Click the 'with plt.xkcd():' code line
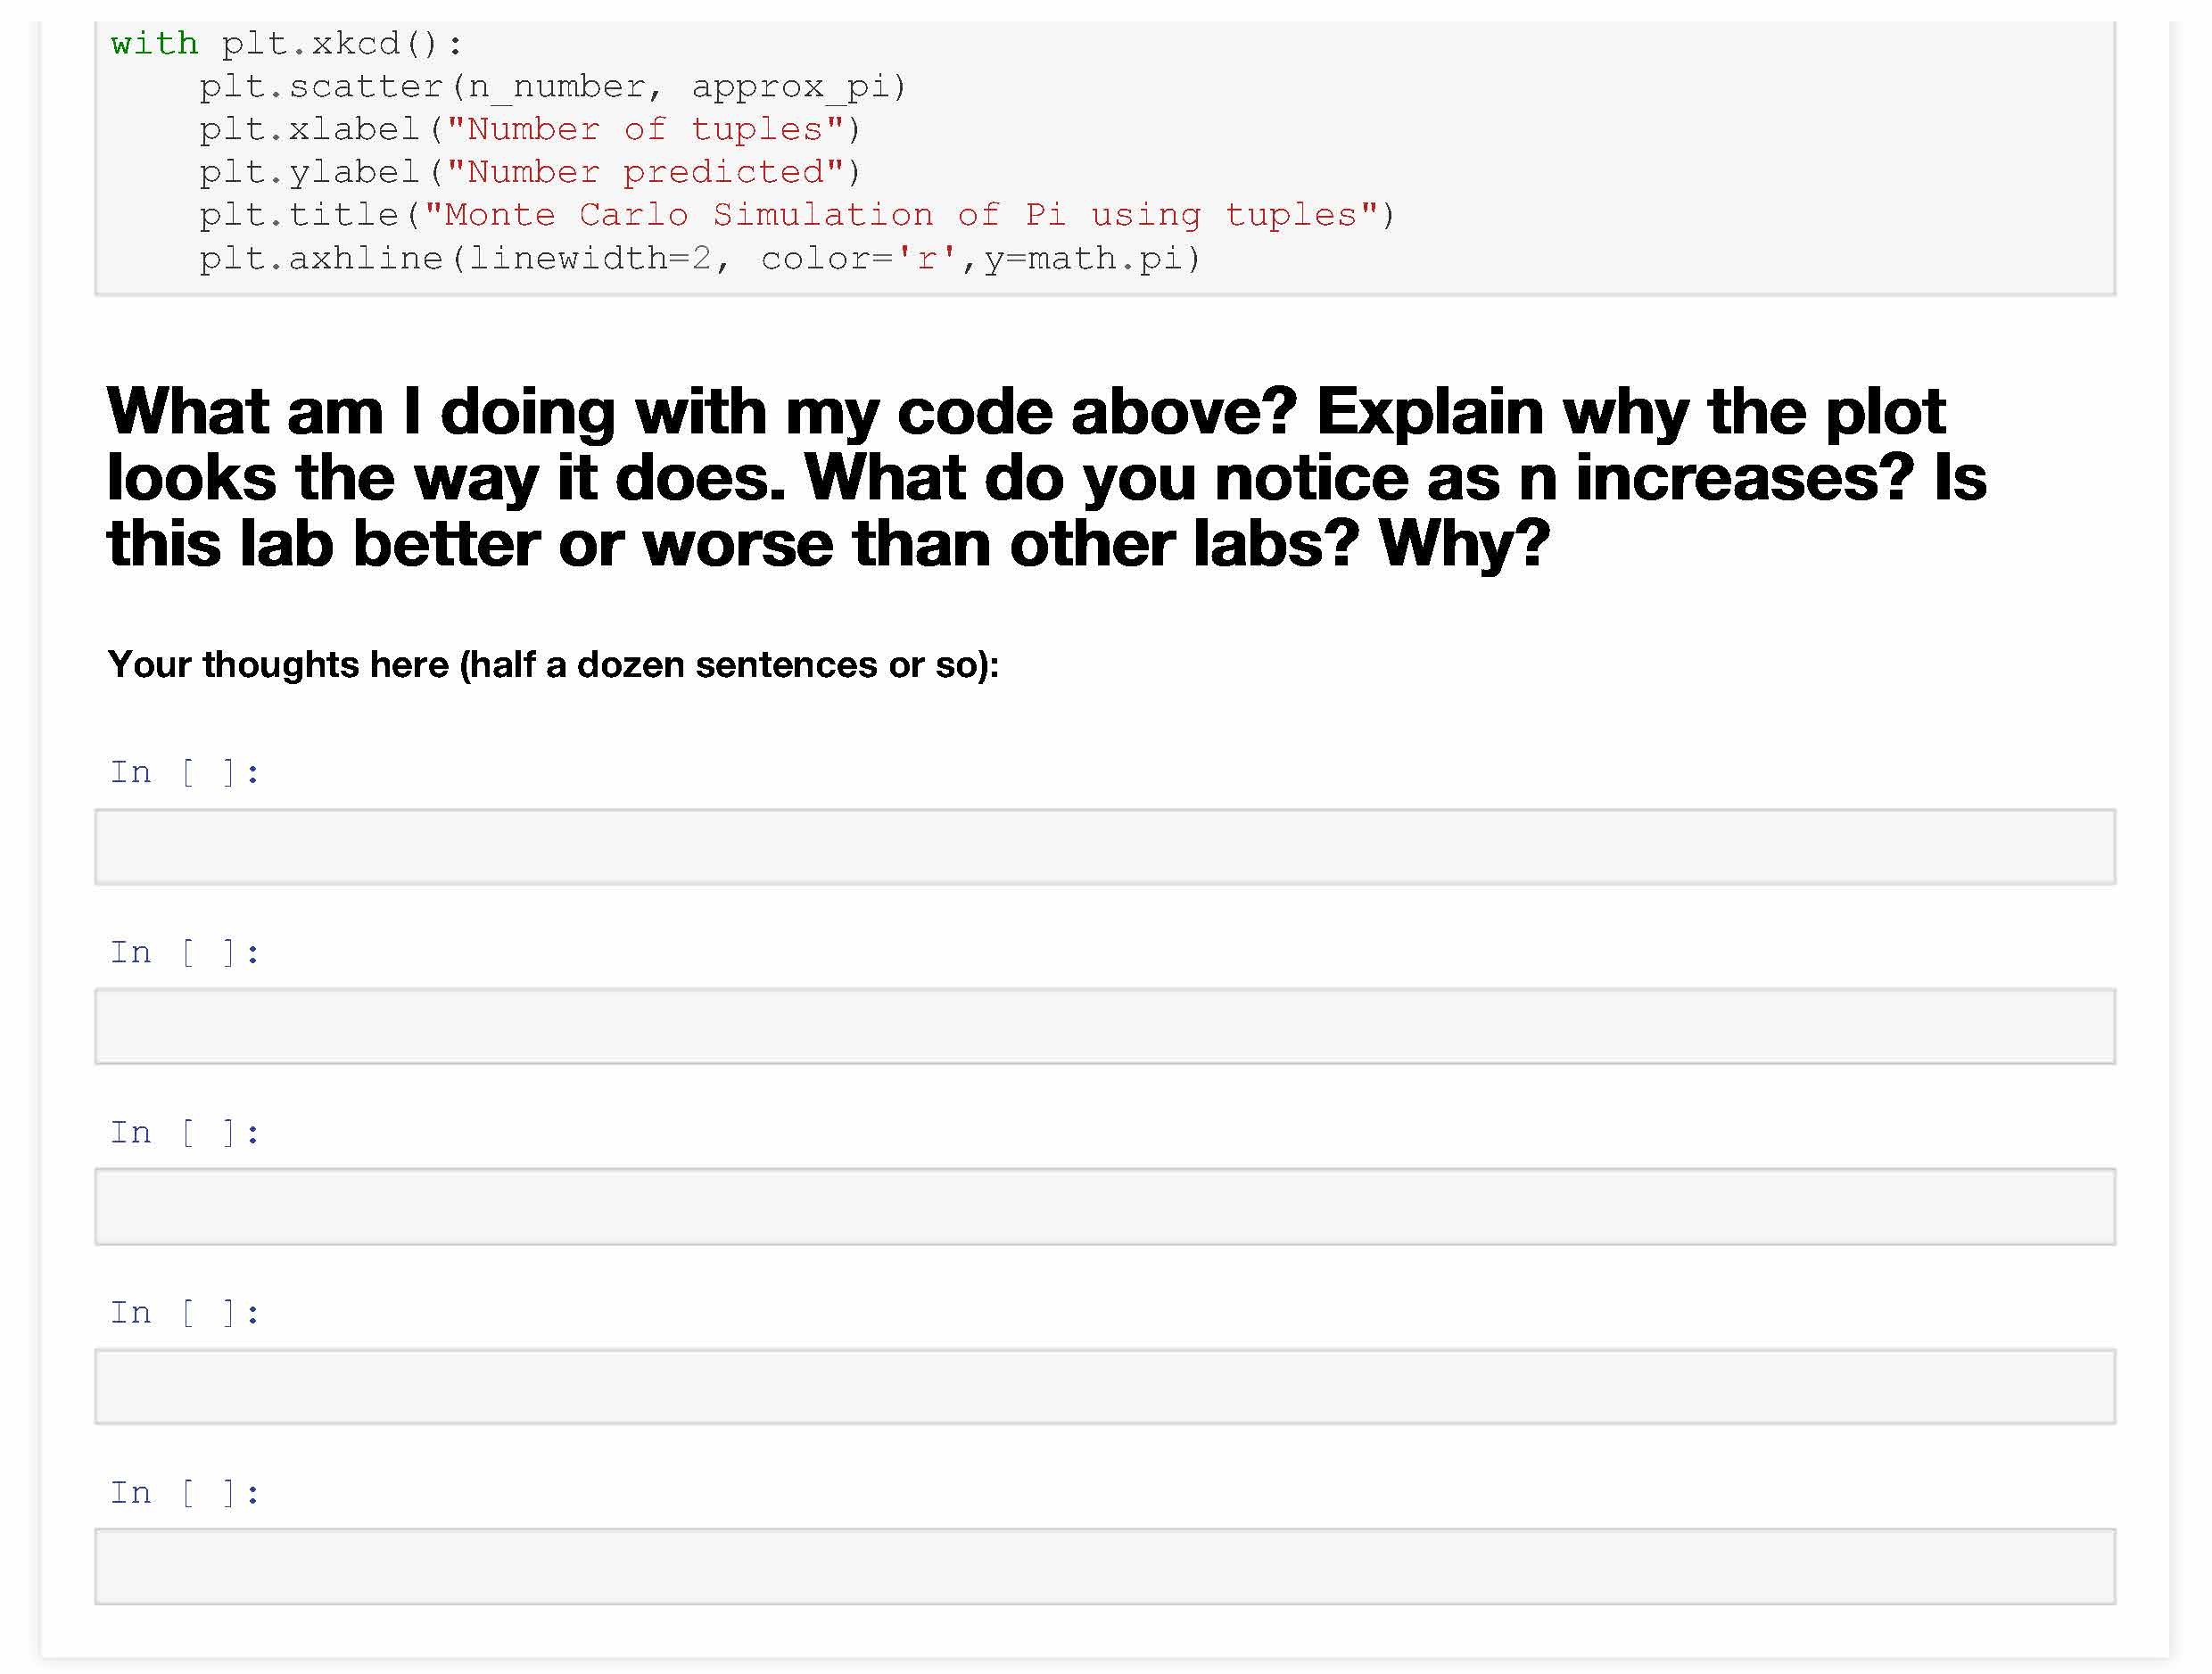Screen dimensions: 2212x1674 pos(287,43)
